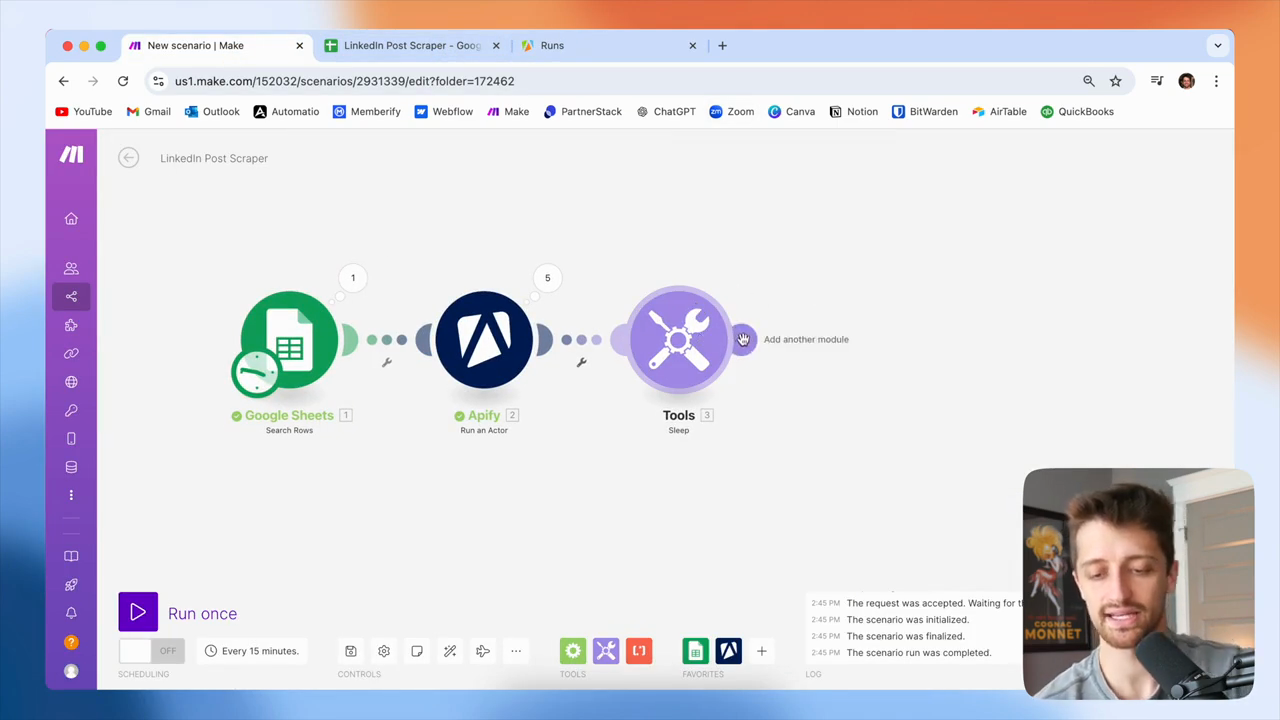
Task: Click Add another module handle
Action: [744, 339]
